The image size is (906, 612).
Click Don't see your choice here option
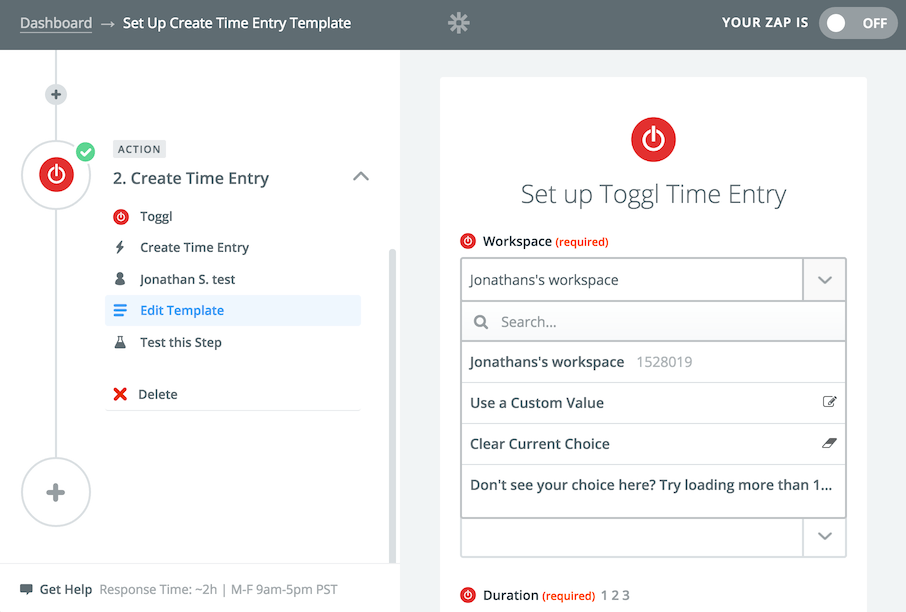point(653,485)
